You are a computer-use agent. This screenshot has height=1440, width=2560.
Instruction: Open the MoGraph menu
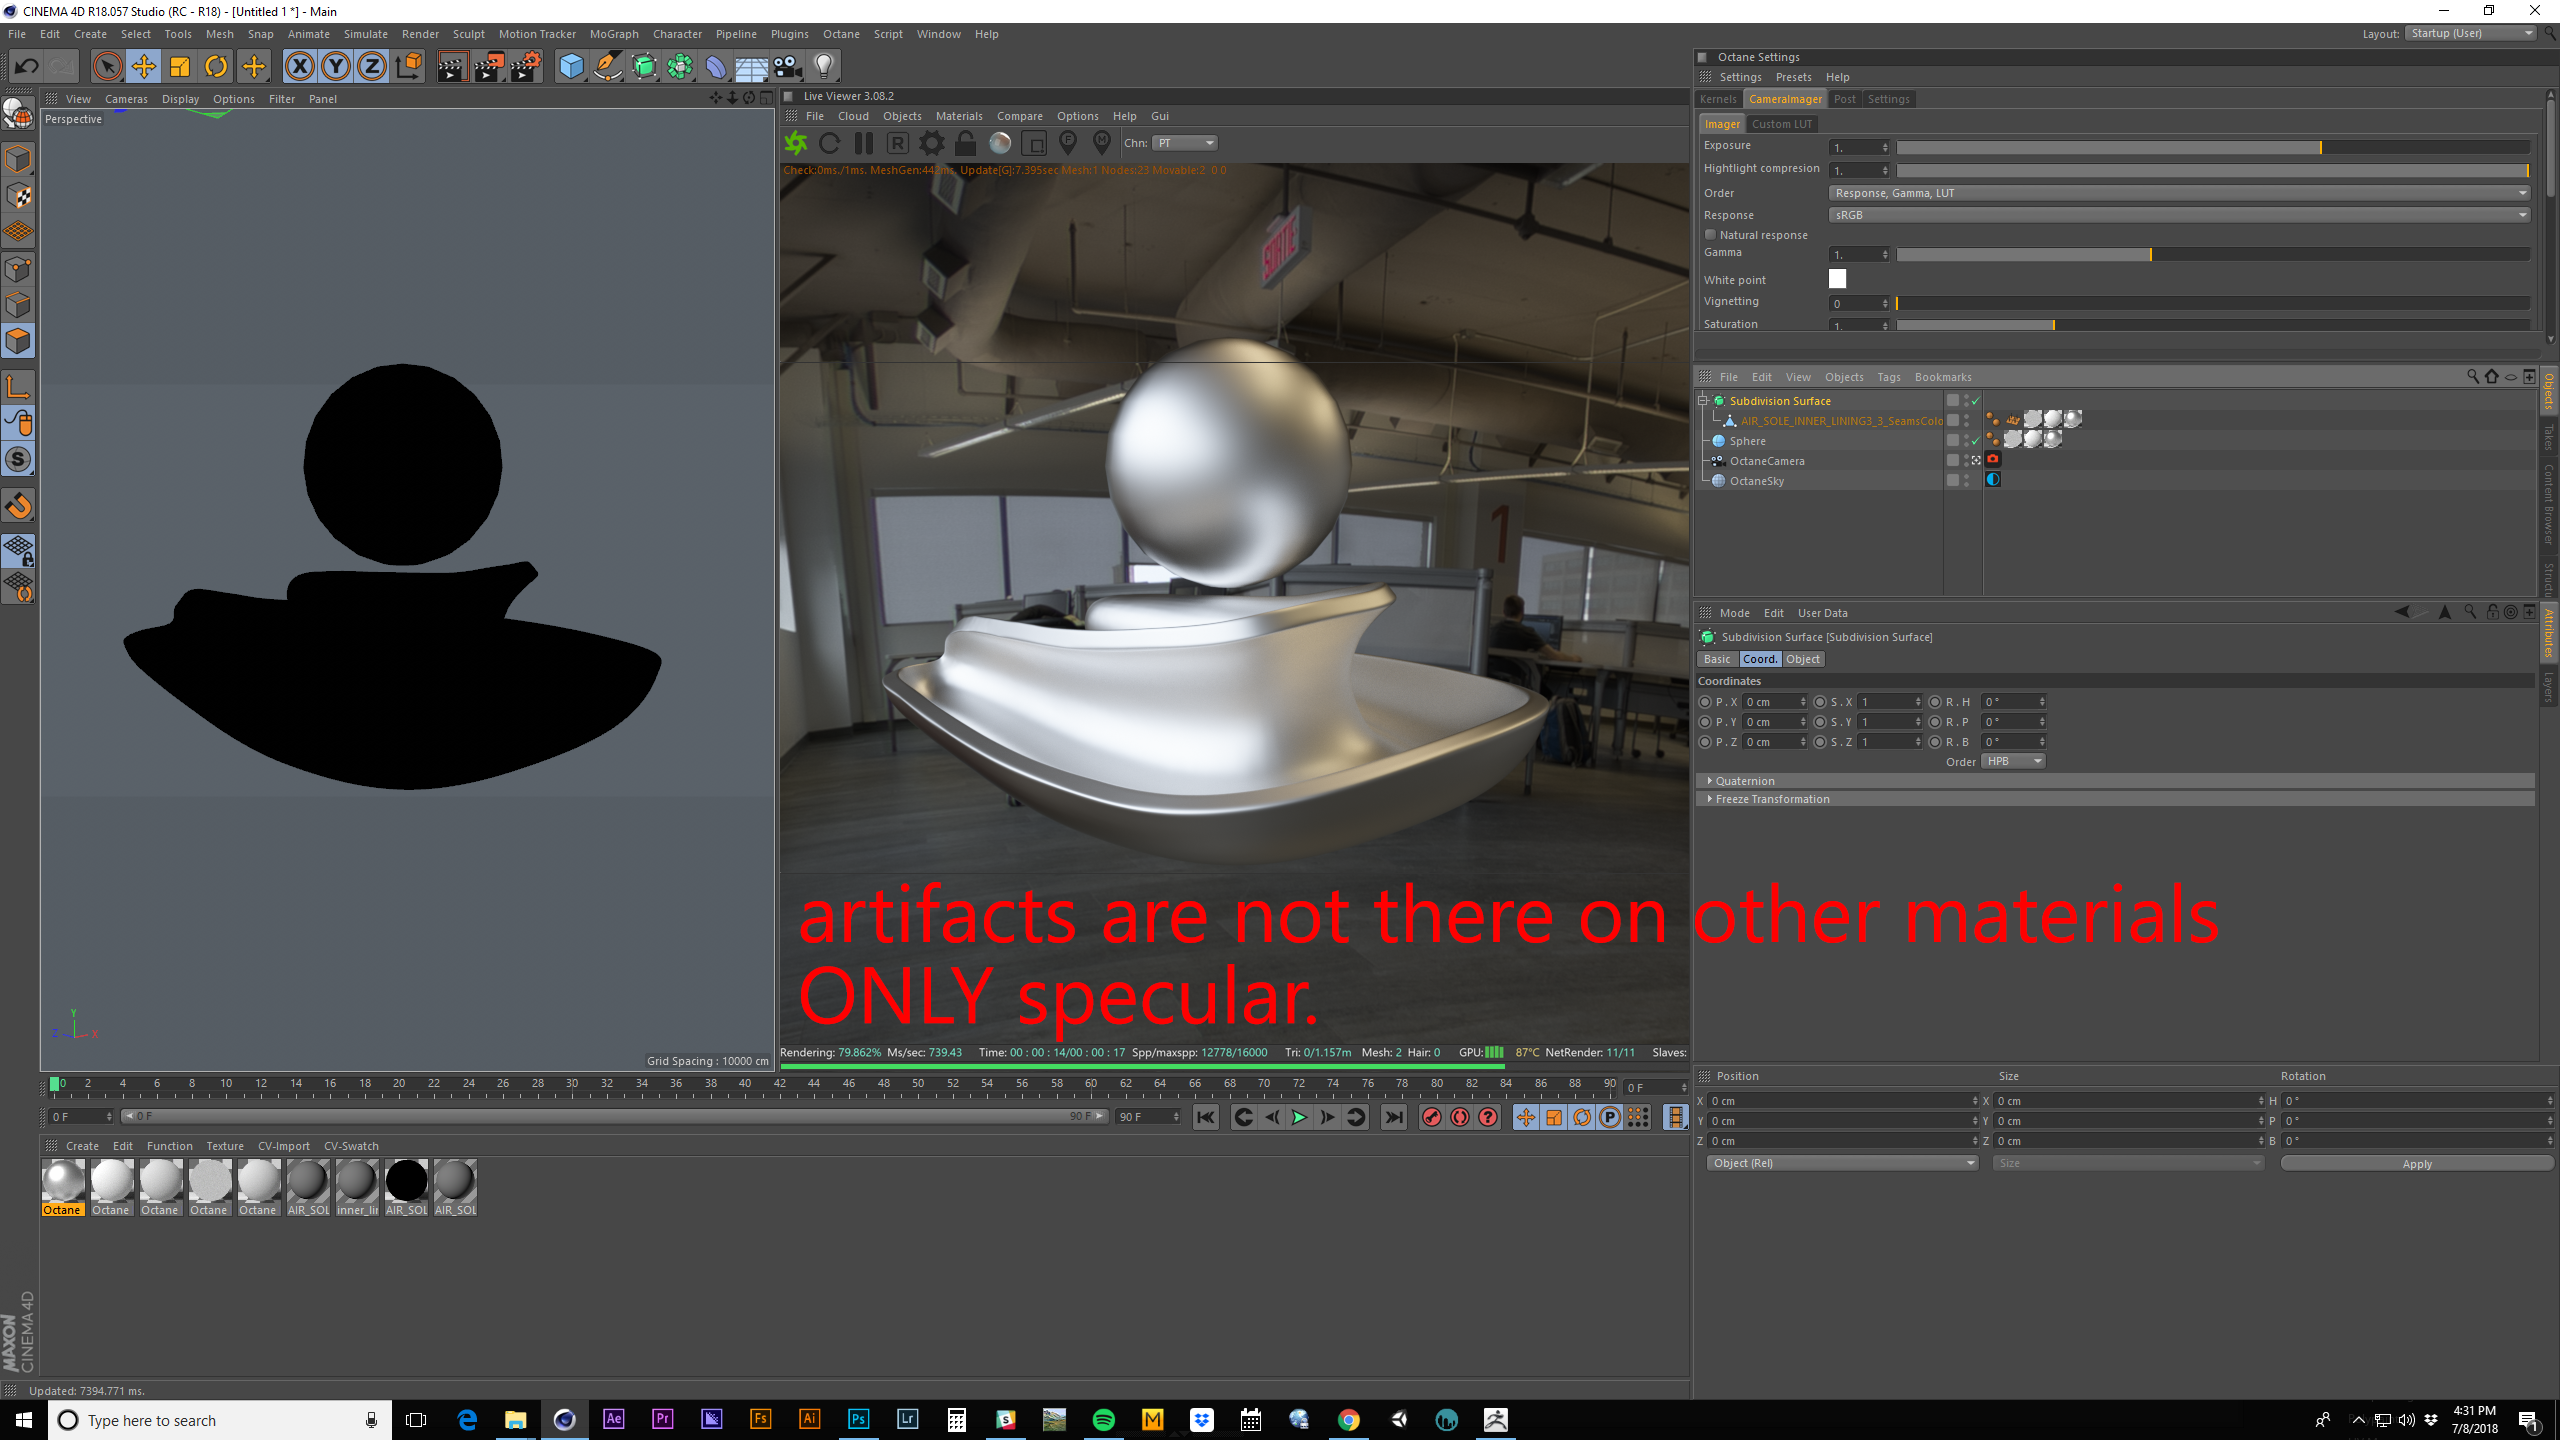point(613,34)
